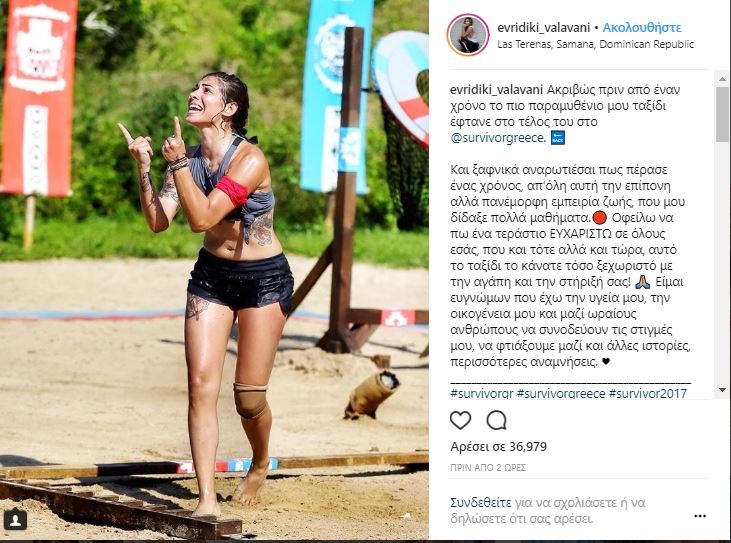Open the #survivorgreece hashtag

(x=561, y=393)
